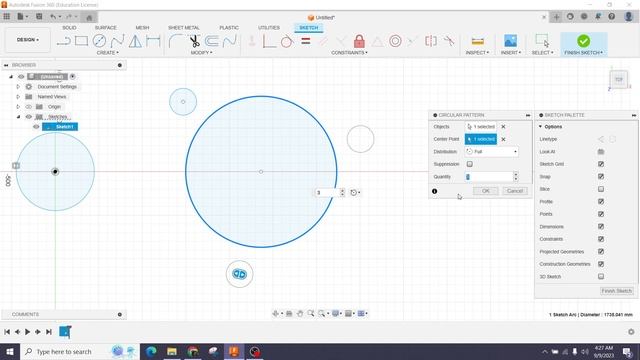Toggle the Profile checkbox
The width and height of the screenshot is (640, 360).
point(601,202)
